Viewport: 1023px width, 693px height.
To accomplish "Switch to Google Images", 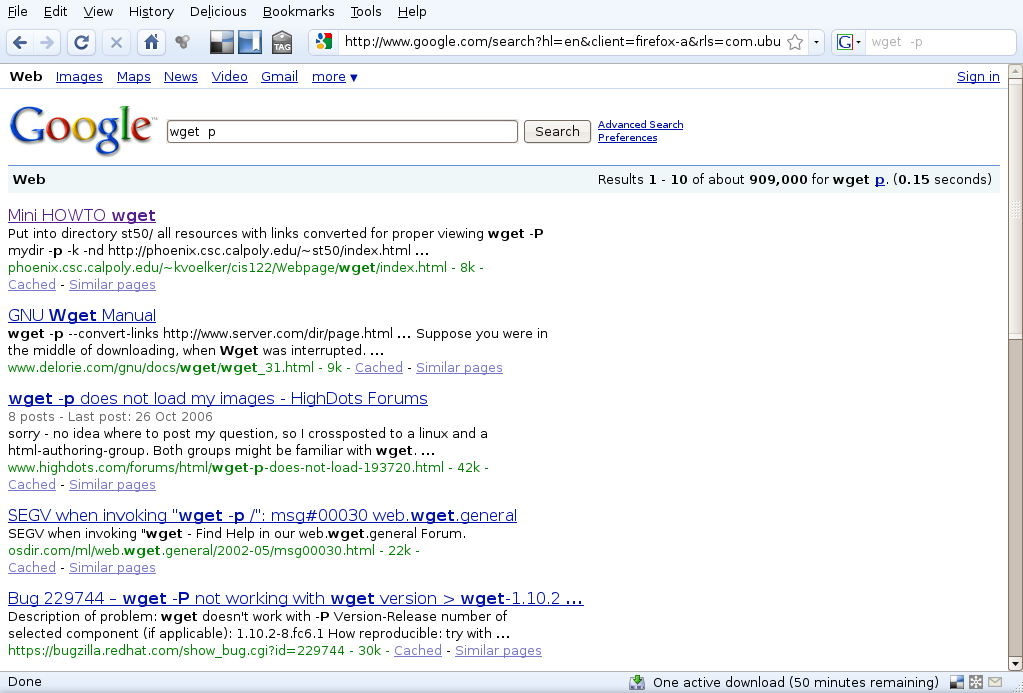I will point(79,77).
